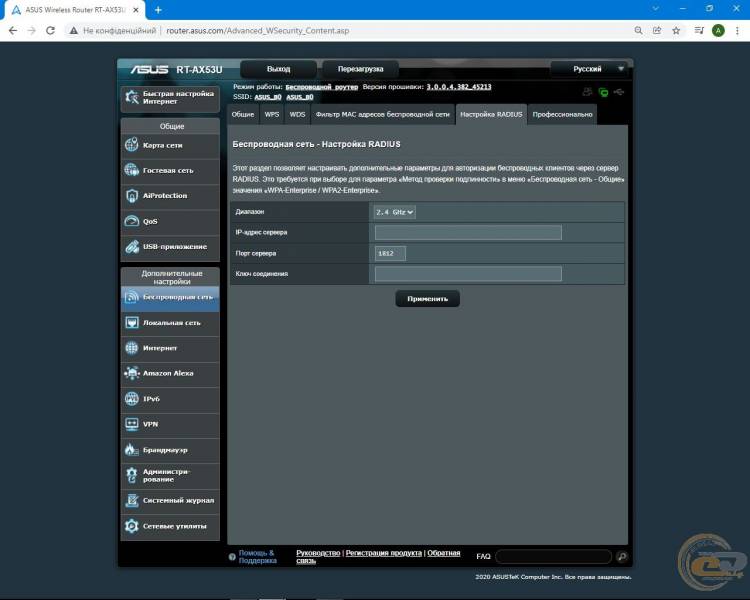This screenshot has height=600, width=750.
Task: Open the wireless MAC filter tab
Action: 383,114
